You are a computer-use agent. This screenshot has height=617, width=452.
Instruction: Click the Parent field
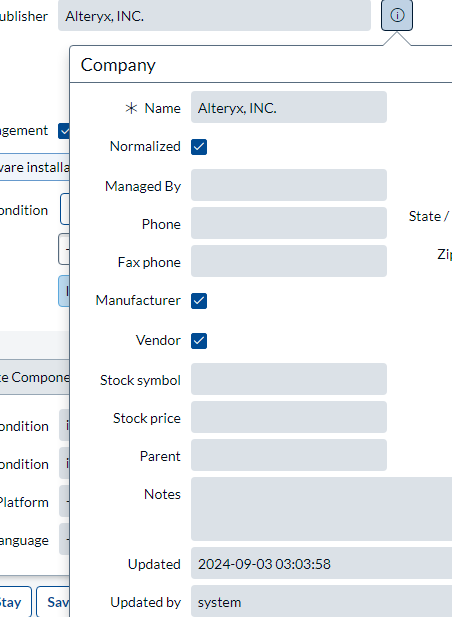[x=289, y=455]
